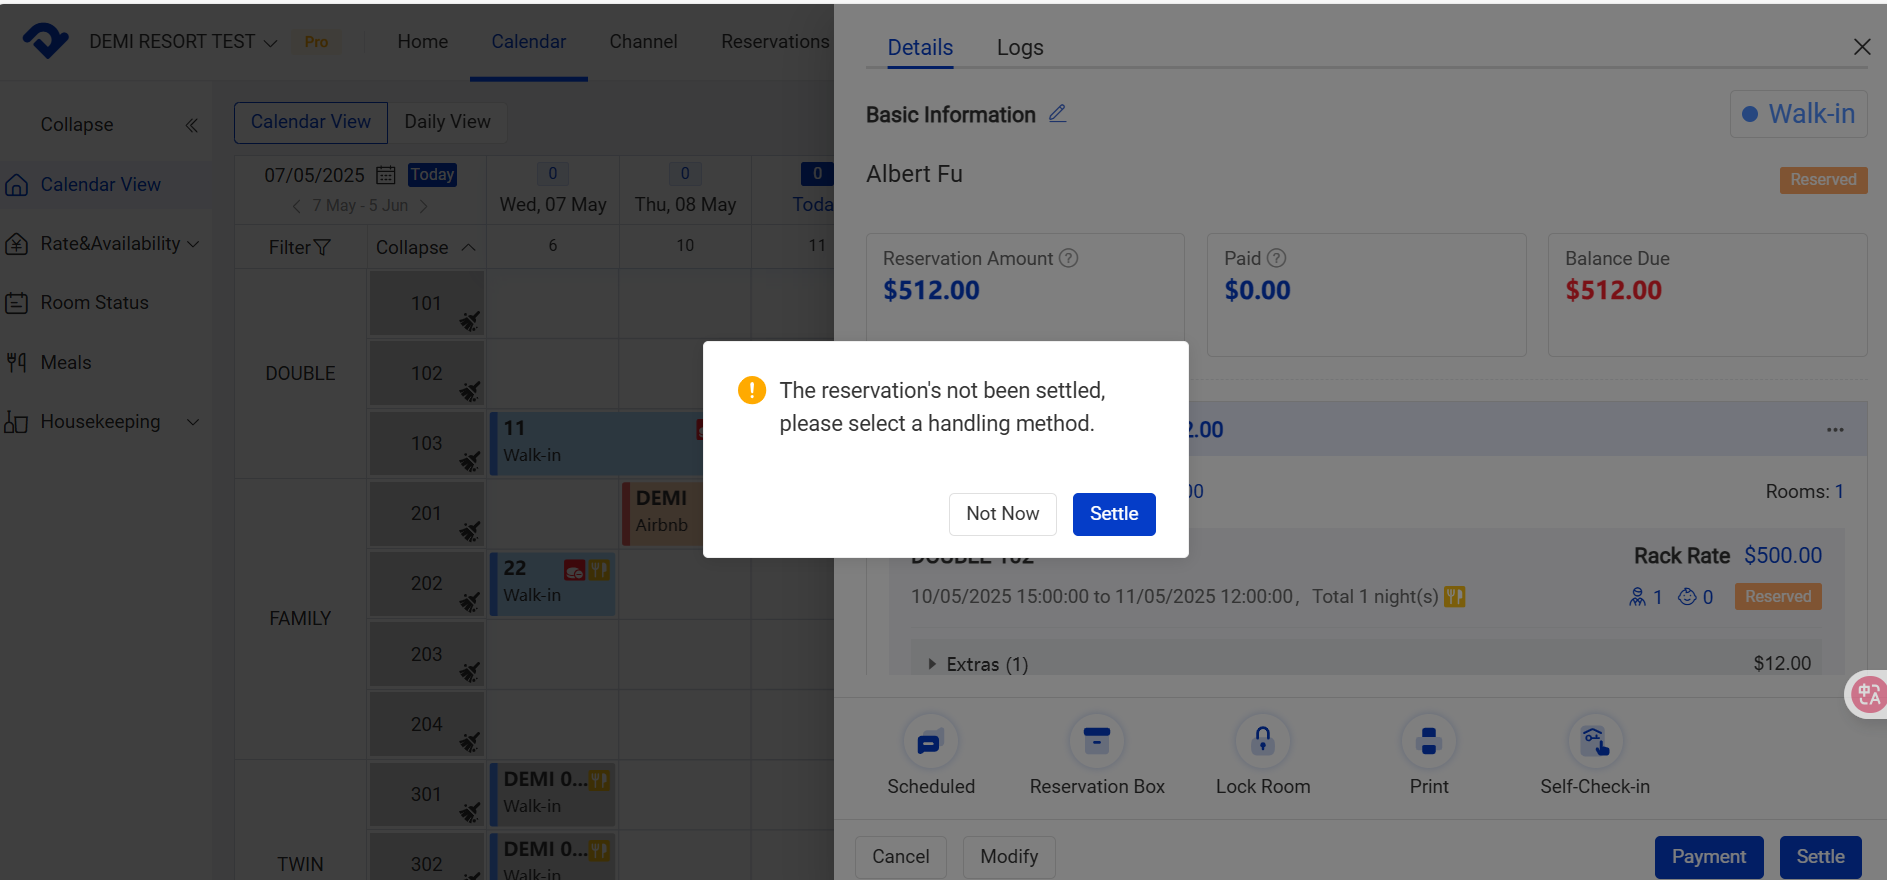Click the translate floating icon

1868,694
